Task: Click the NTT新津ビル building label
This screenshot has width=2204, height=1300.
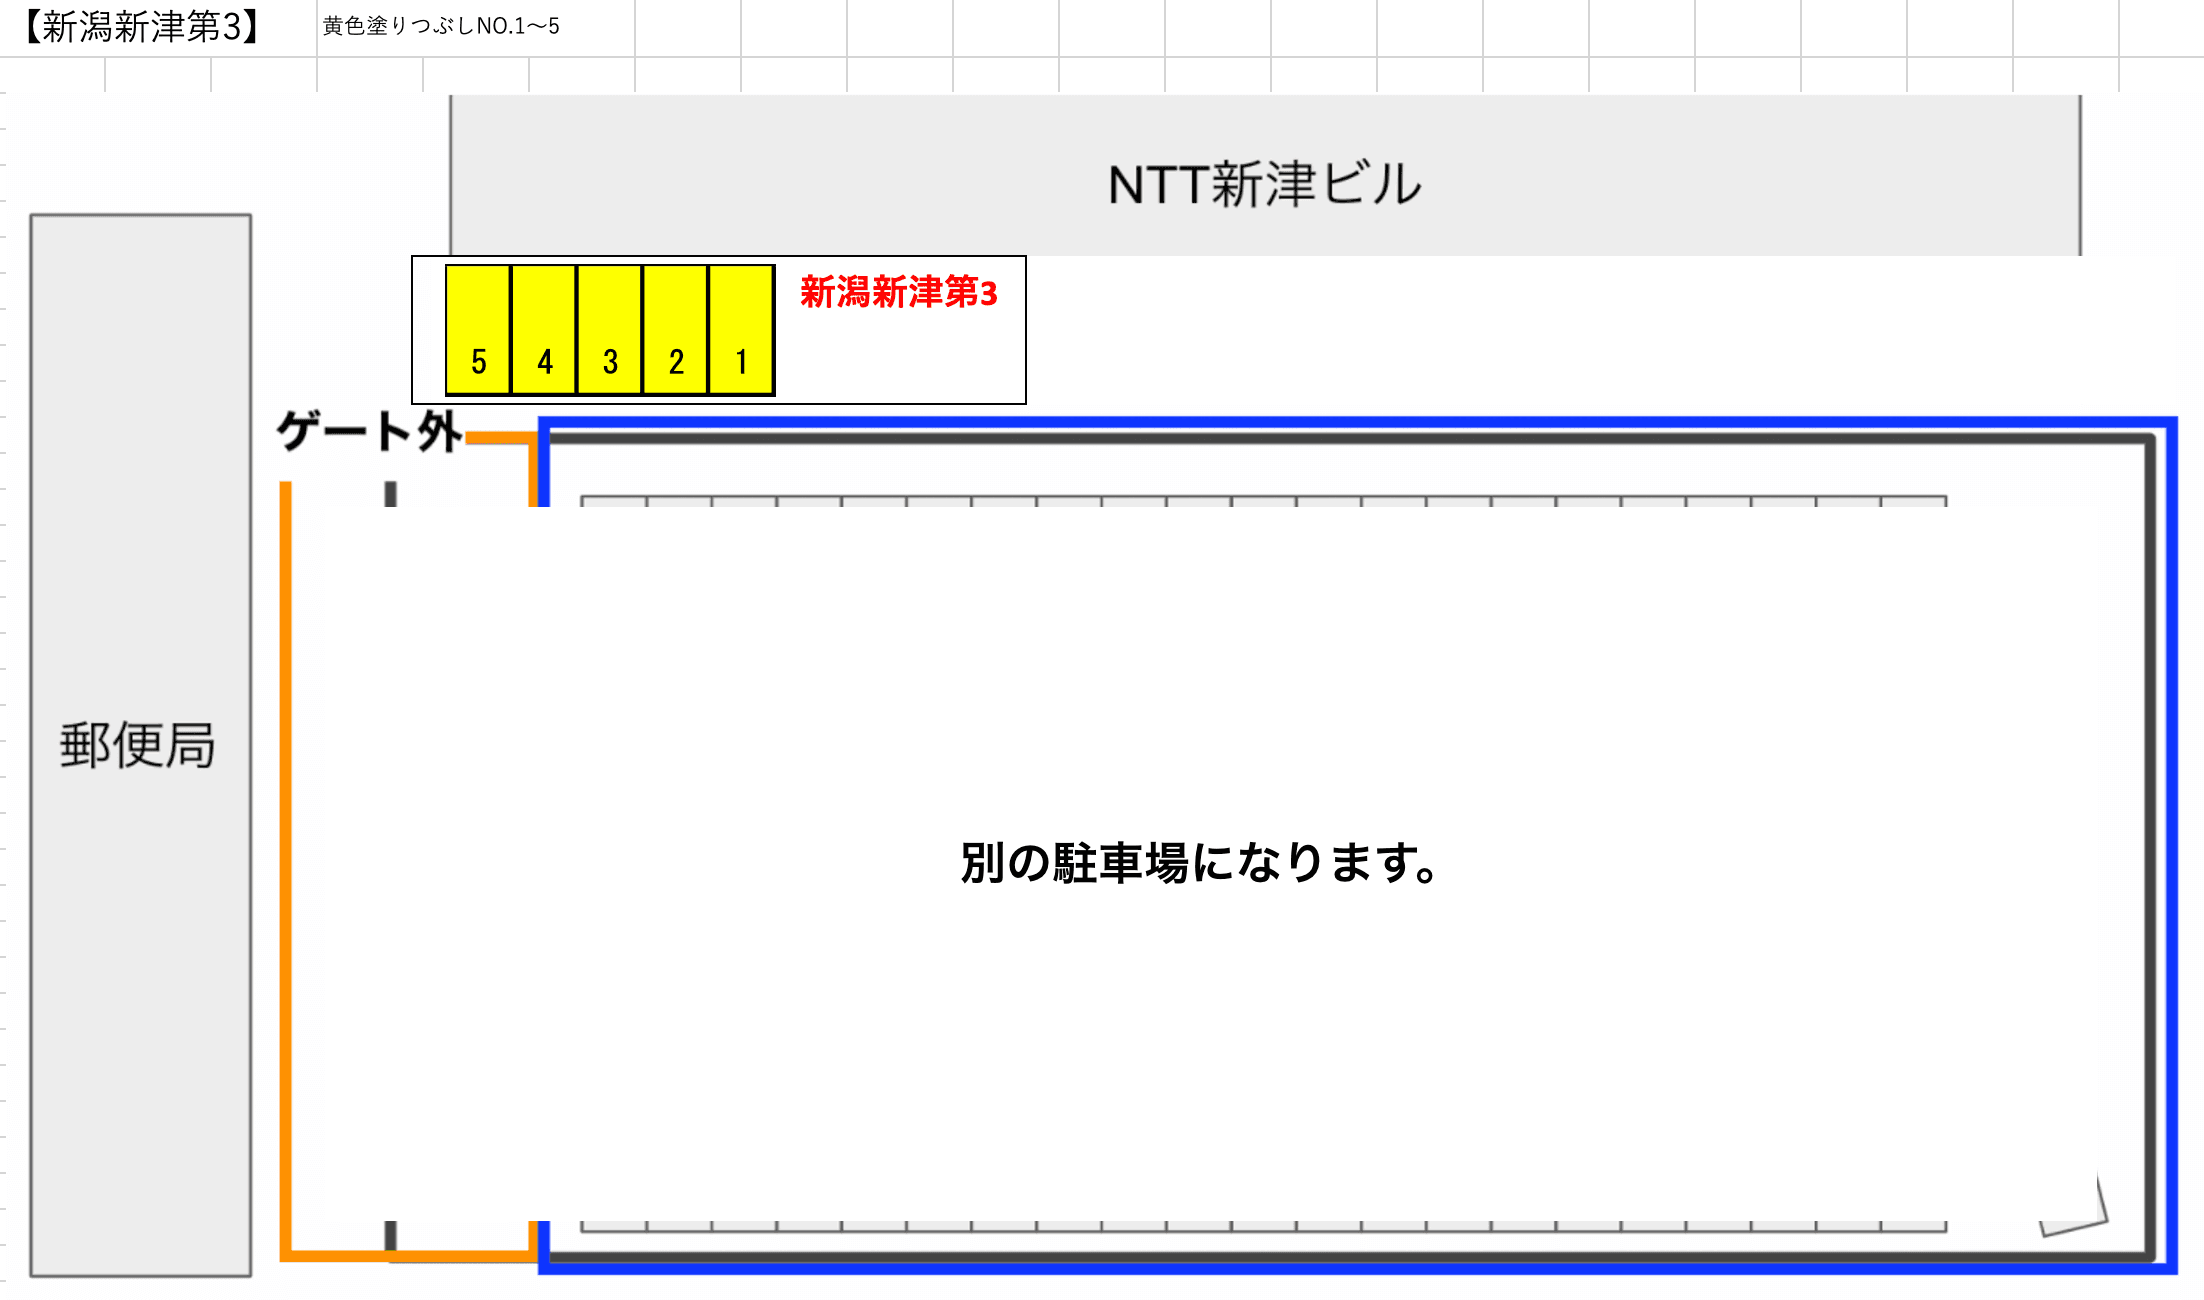Action: [x=1262, y=183]
